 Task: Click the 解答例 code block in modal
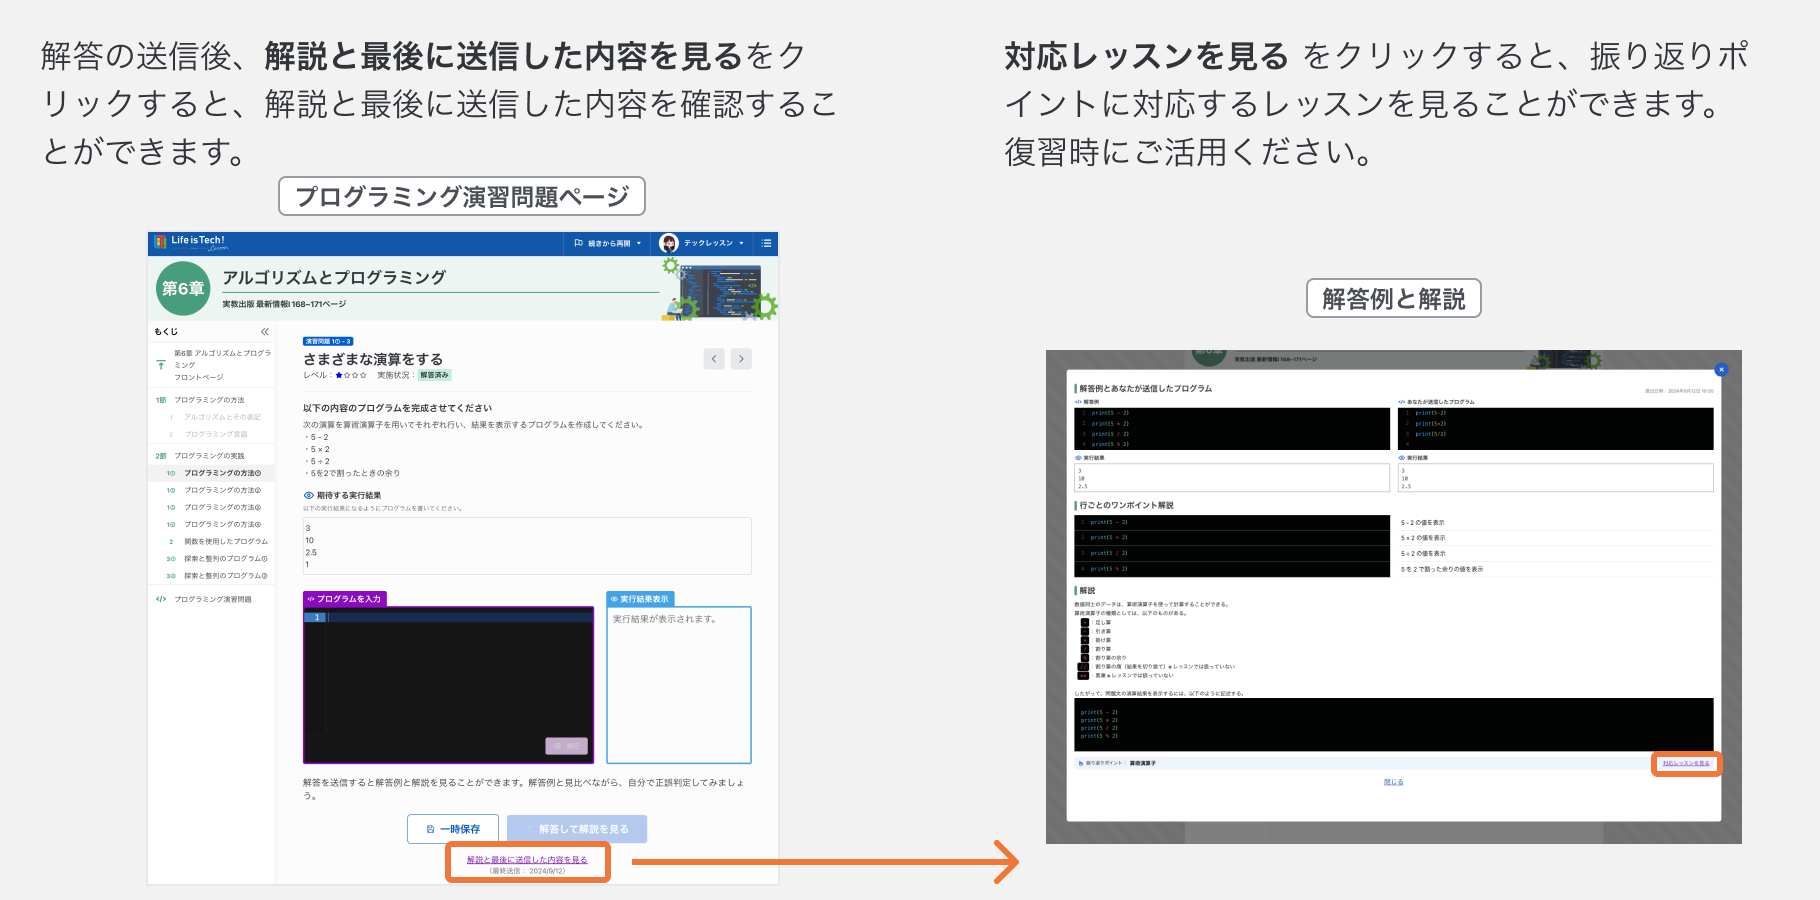[x=1232, y=428]
